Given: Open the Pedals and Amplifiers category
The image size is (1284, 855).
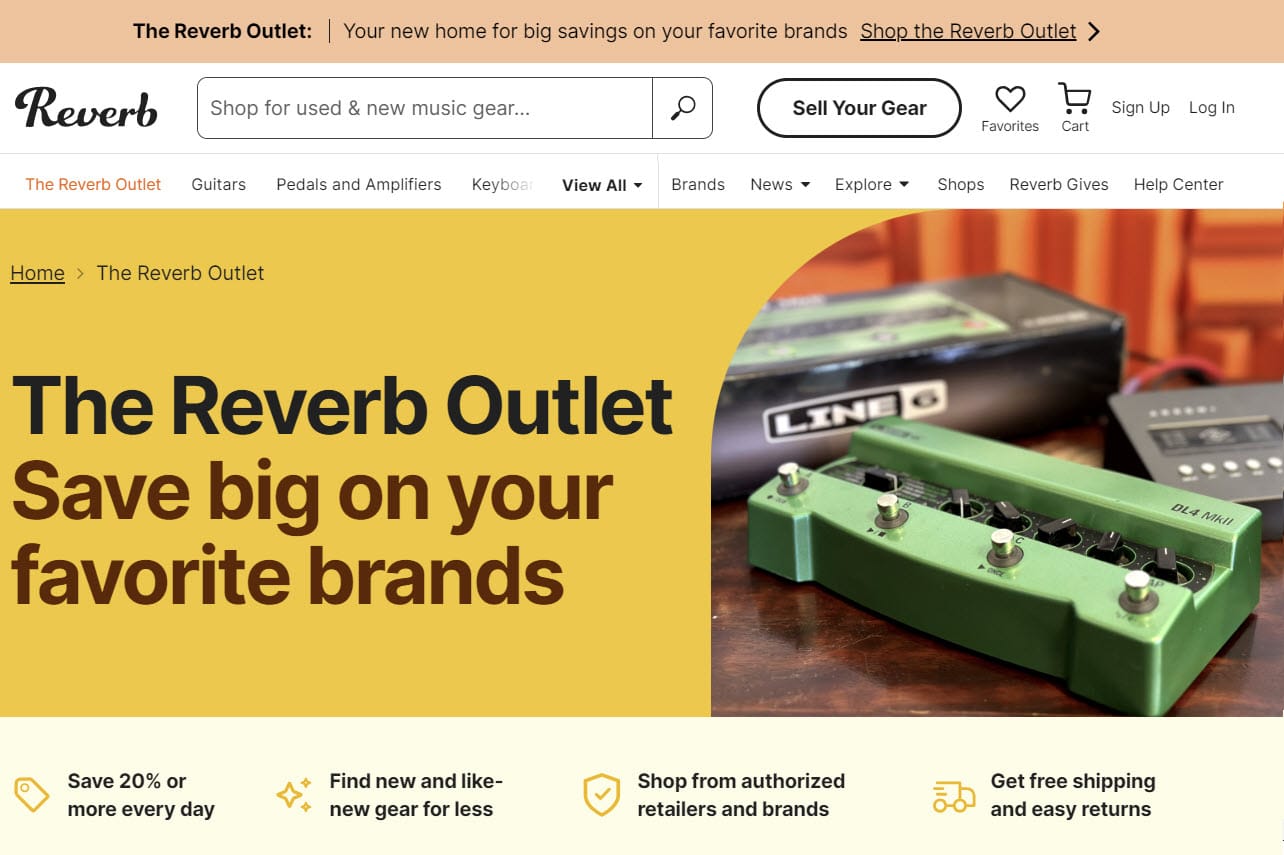Looking at the screenshot, I should click(359, 184).
